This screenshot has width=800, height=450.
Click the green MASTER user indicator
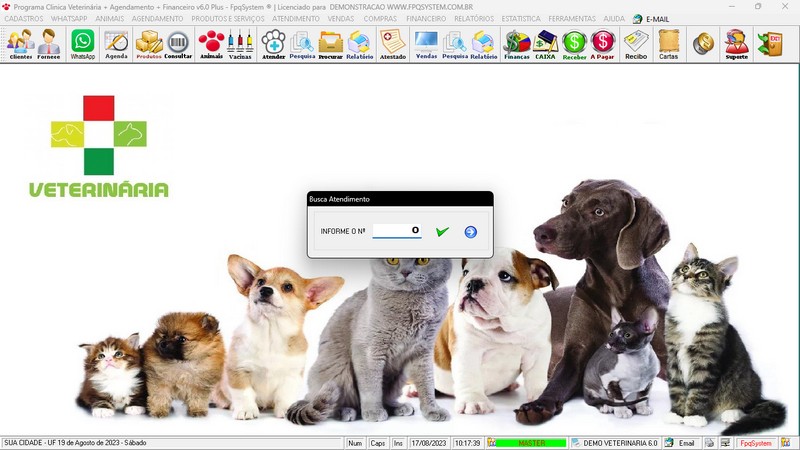531,443
